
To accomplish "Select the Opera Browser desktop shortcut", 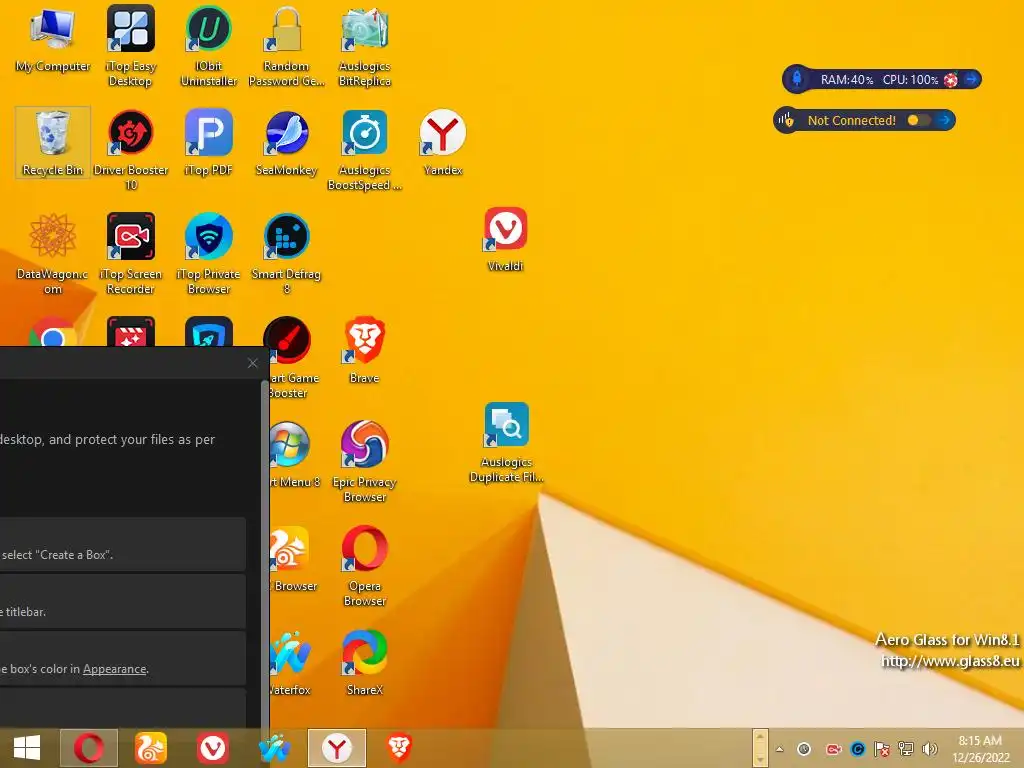I will coord(364,566).
